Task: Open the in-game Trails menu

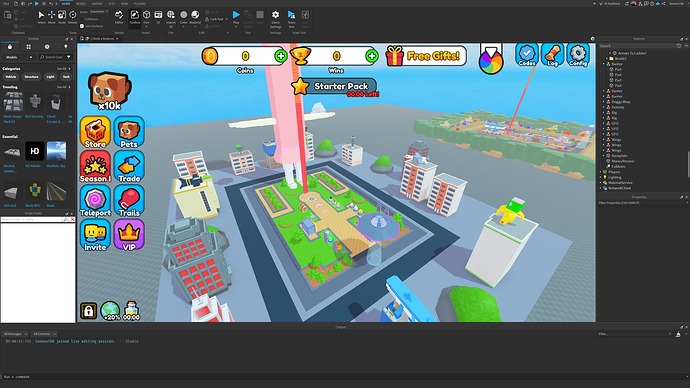Action: coord(129,201)
